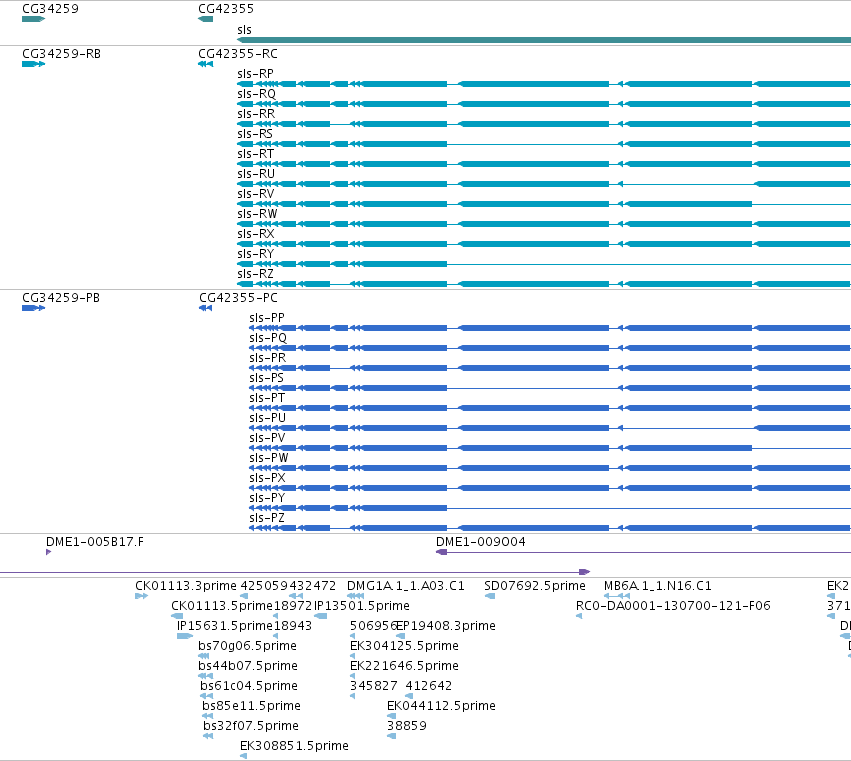Viewport: 851px width, 761px height.
Task: Click the EK221646.5prime EST glyph
Action: point(353,676)
